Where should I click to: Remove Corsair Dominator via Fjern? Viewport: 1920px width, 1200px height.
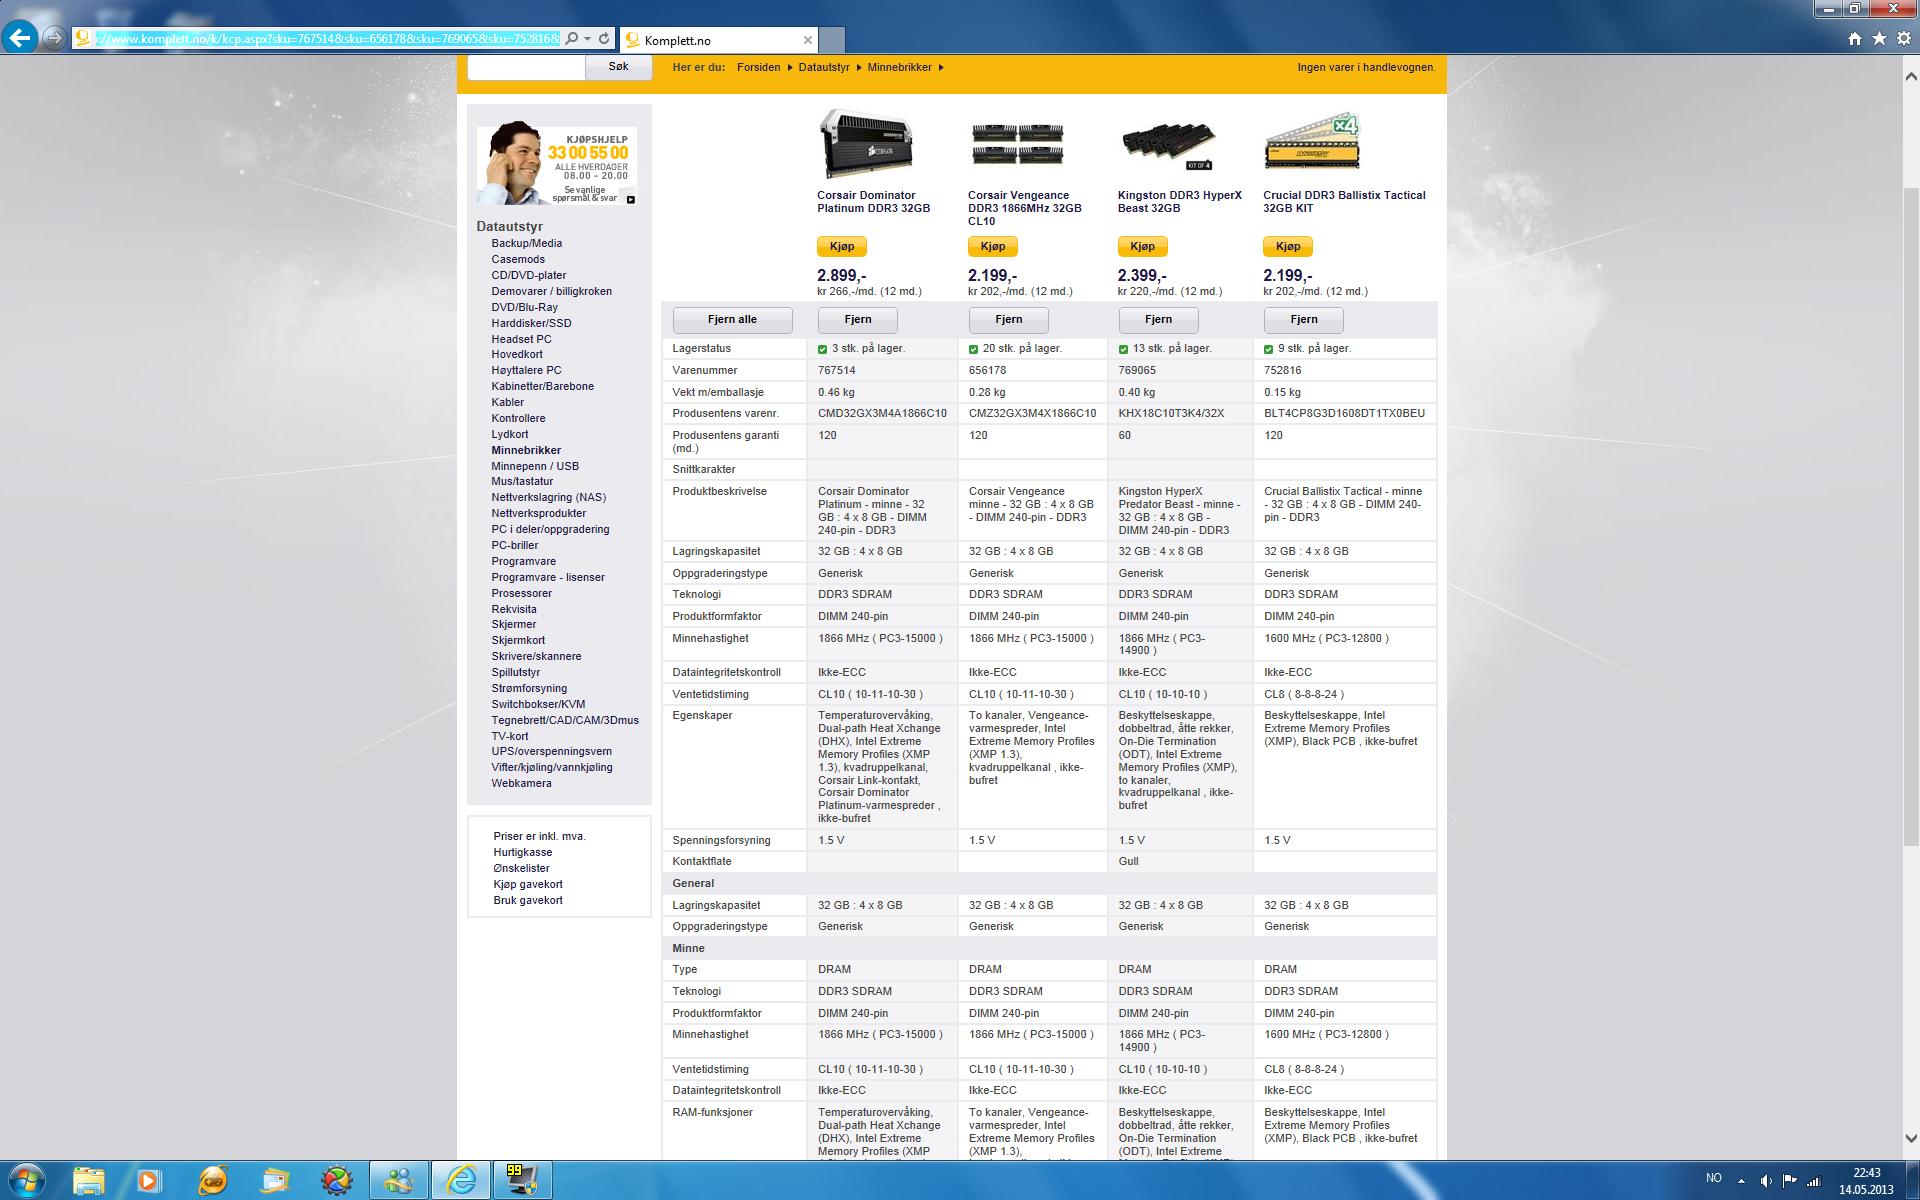point(858,320)
